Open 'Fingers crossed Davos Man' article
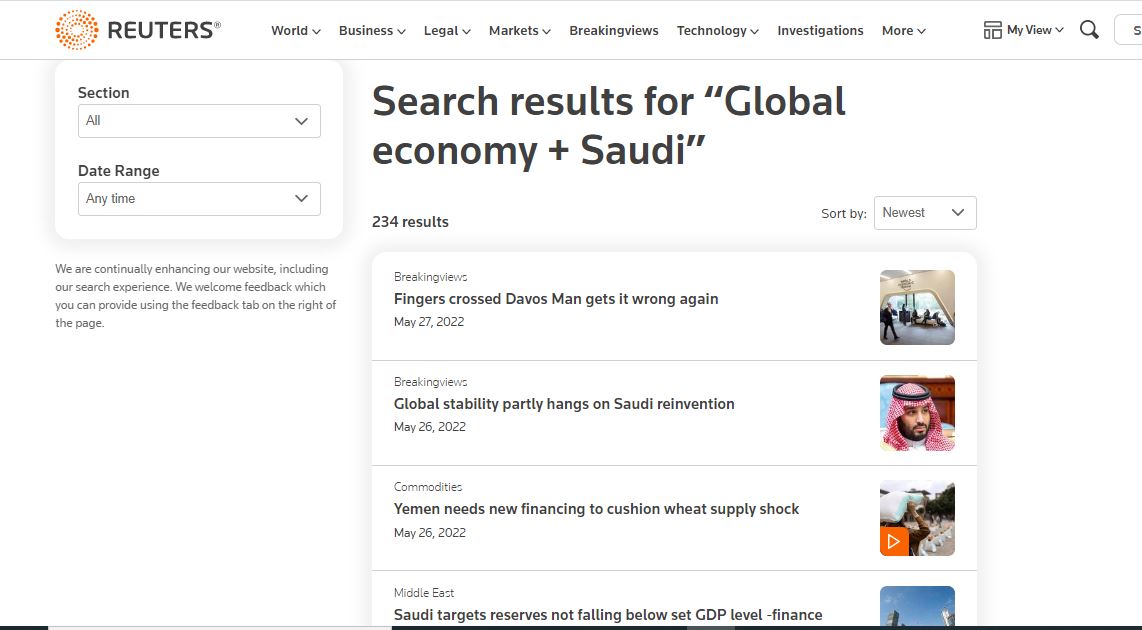 pos(556,299)
